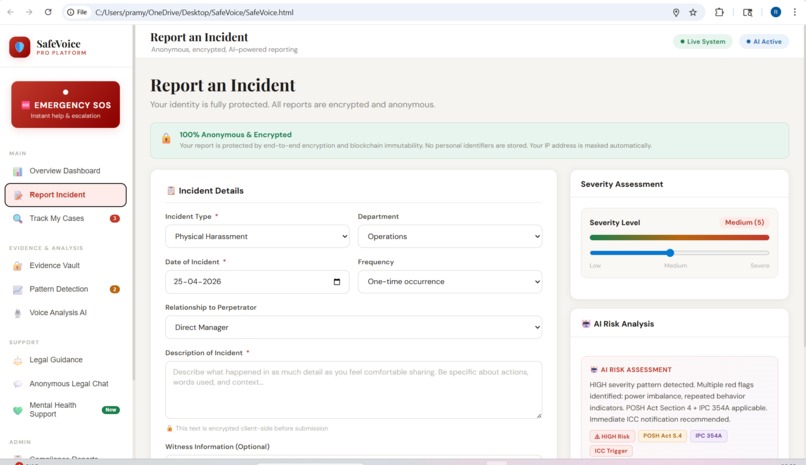Click the POSH Act S.4 tag

(662, 436)
